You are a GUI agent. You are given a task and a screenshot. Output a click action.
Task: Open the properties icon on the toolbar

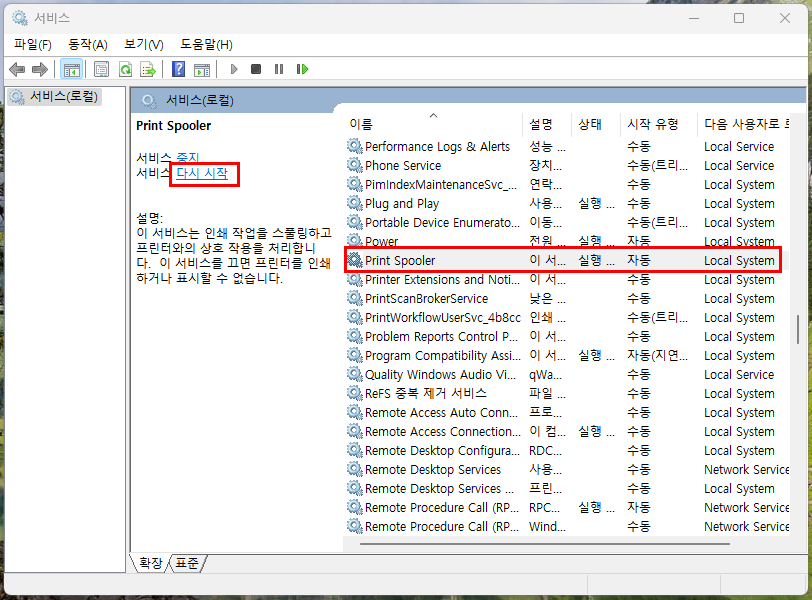pos(101,69)
